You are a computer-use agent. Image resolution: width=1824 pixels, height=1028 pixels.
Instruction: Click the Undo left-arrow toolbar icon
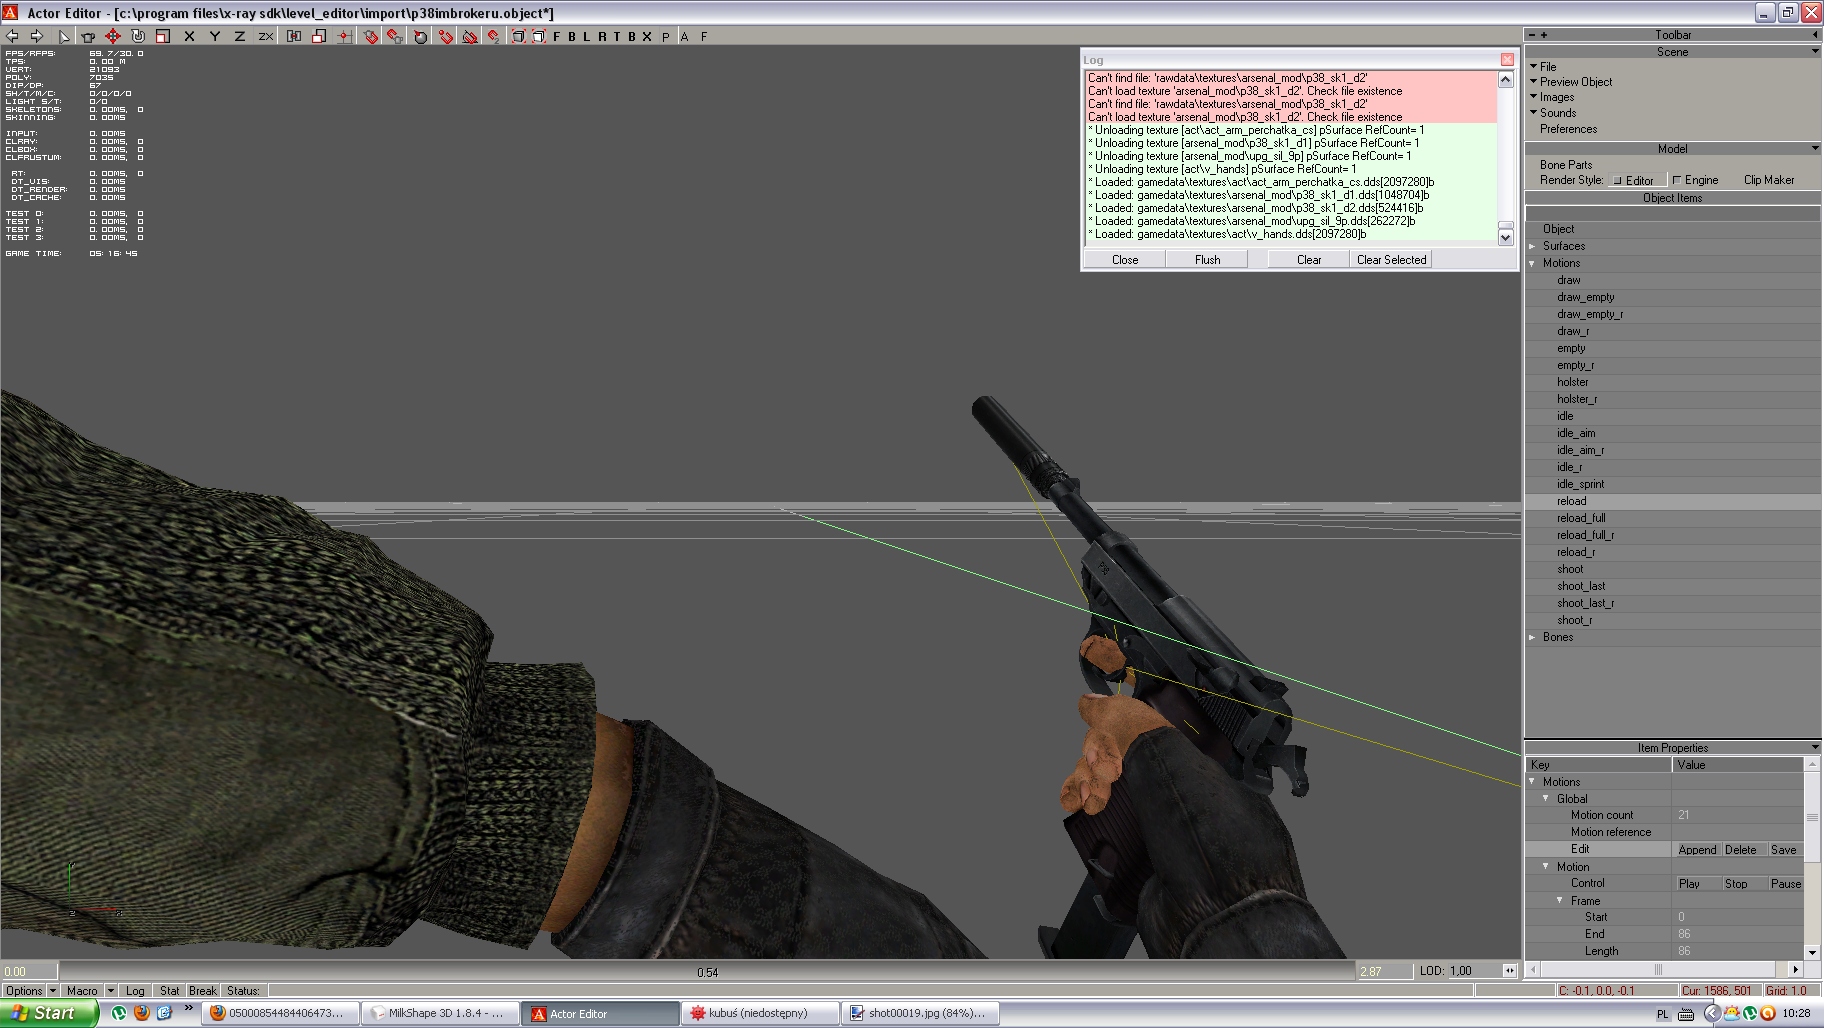coord(12,36)
